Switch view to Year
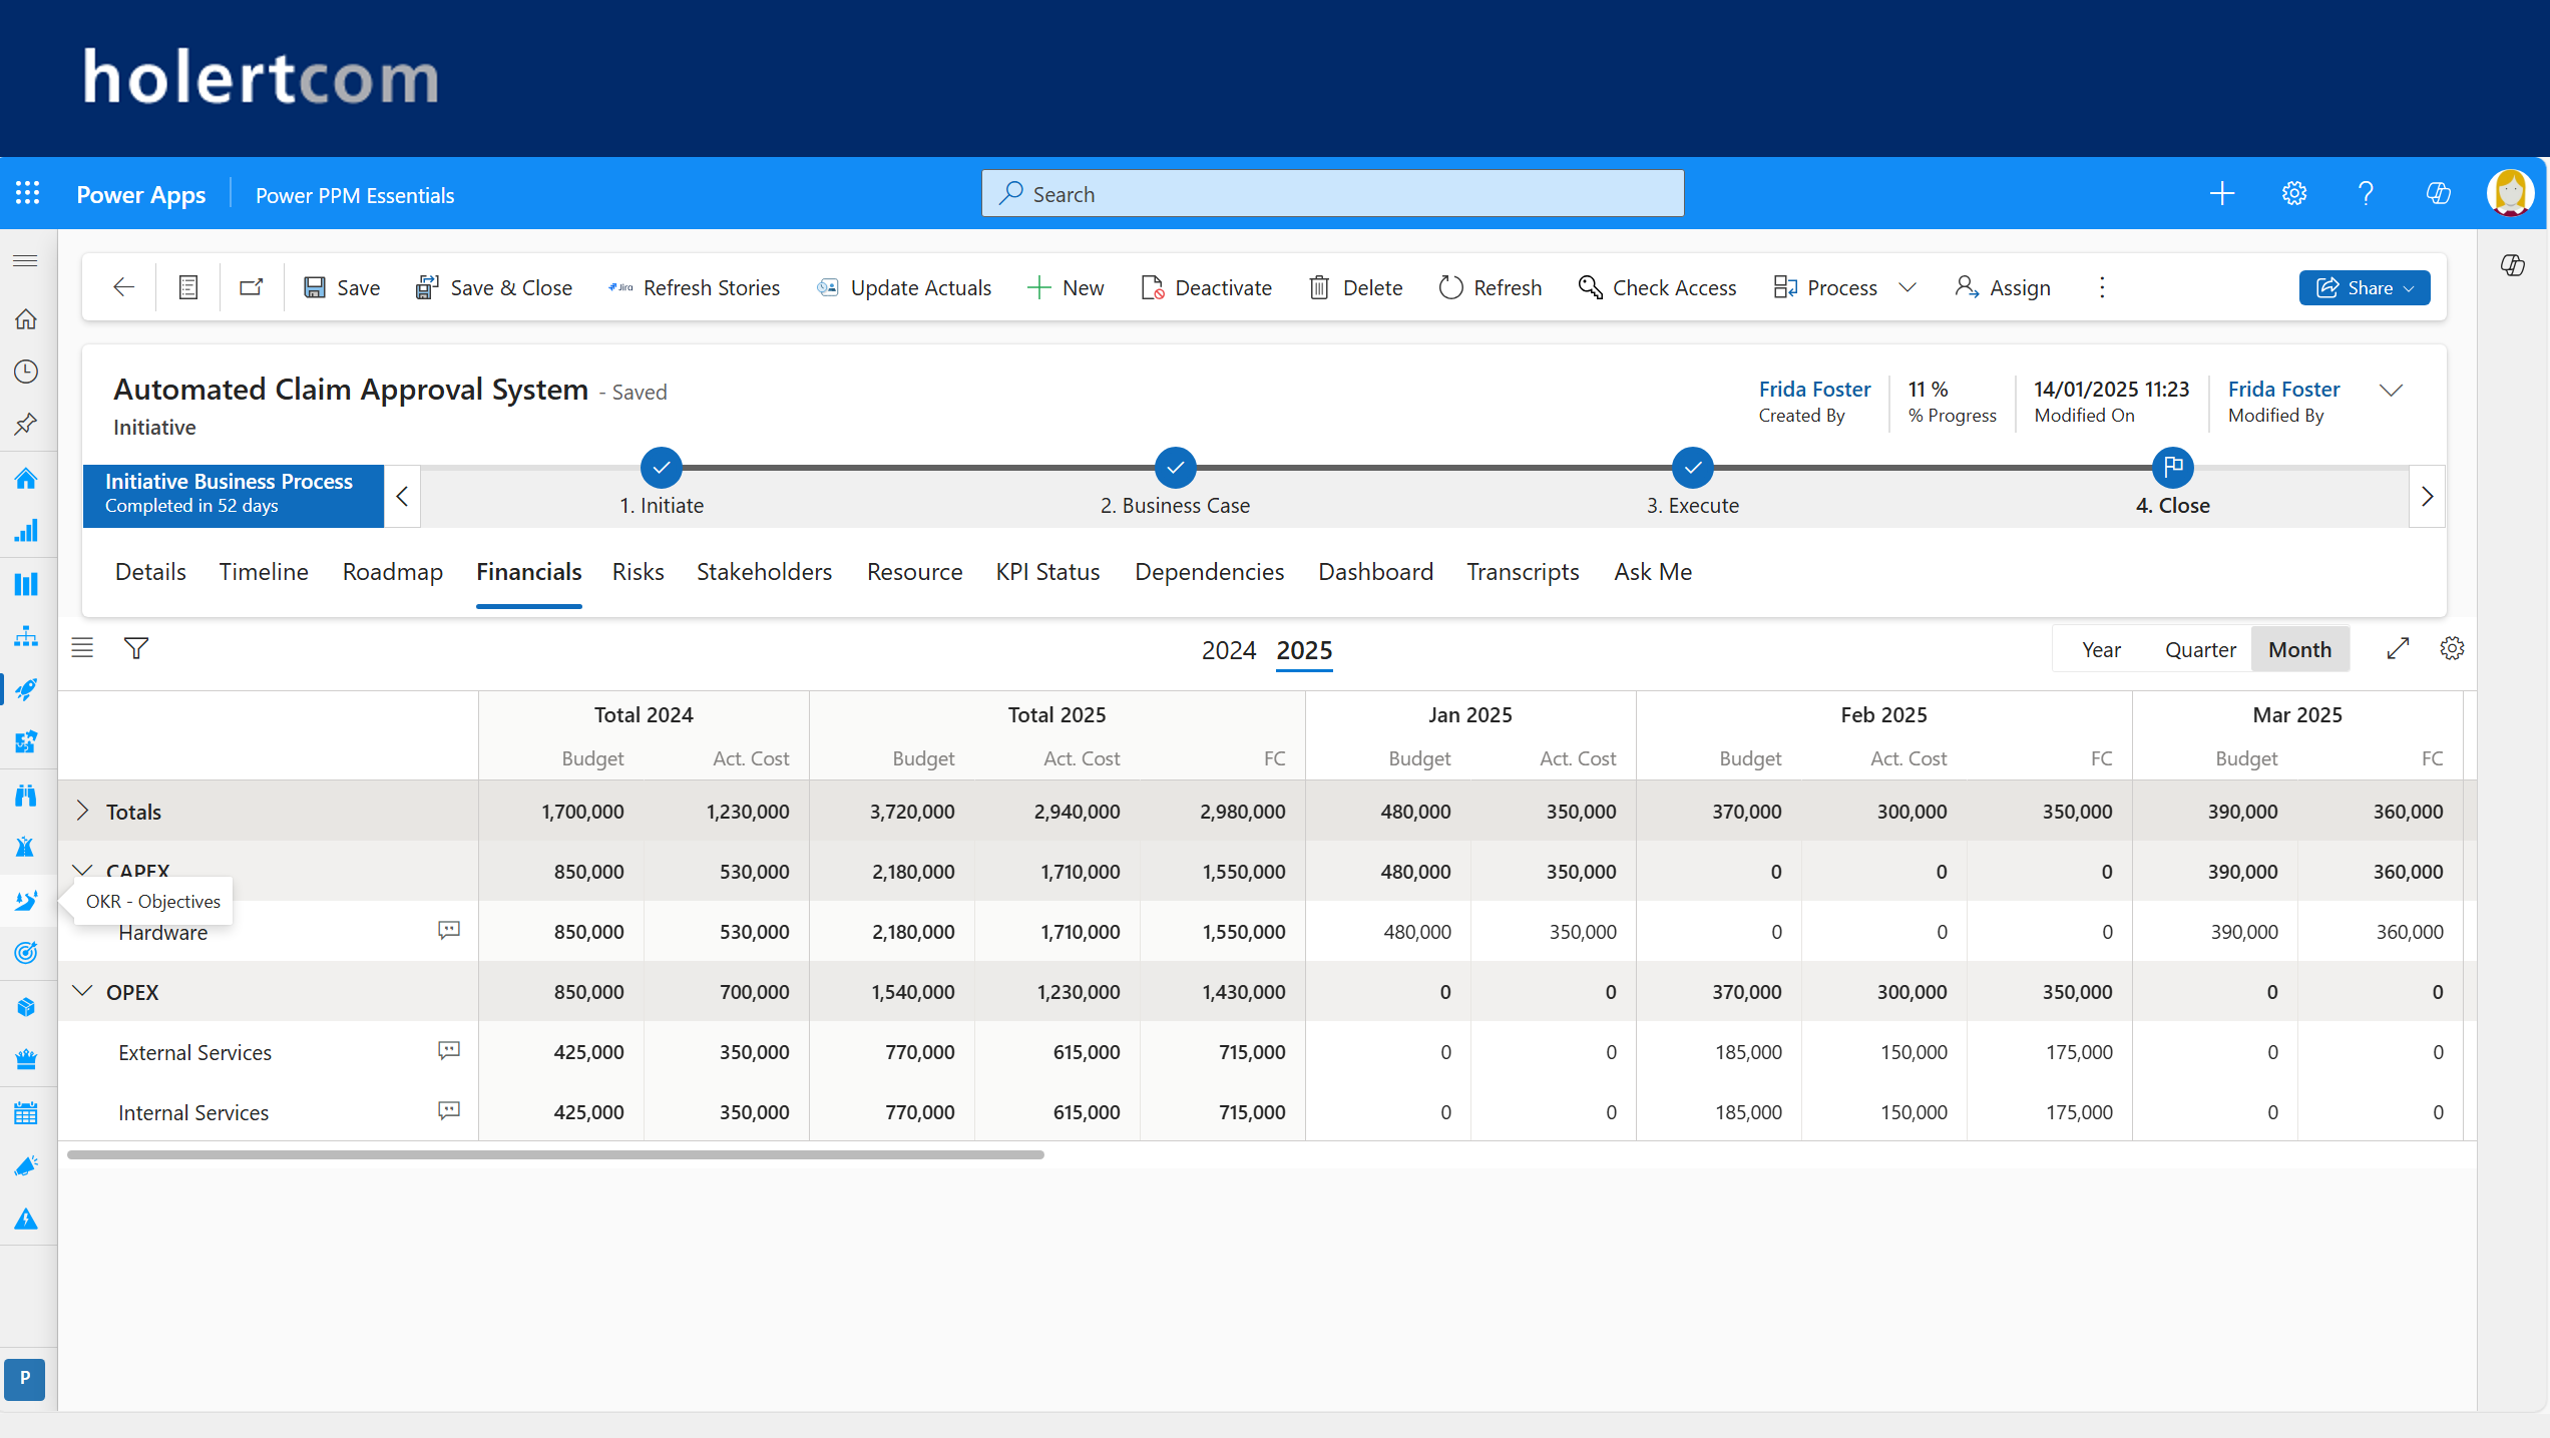Viewport: 2550px width, 1438px height. tap(2101, 649)
